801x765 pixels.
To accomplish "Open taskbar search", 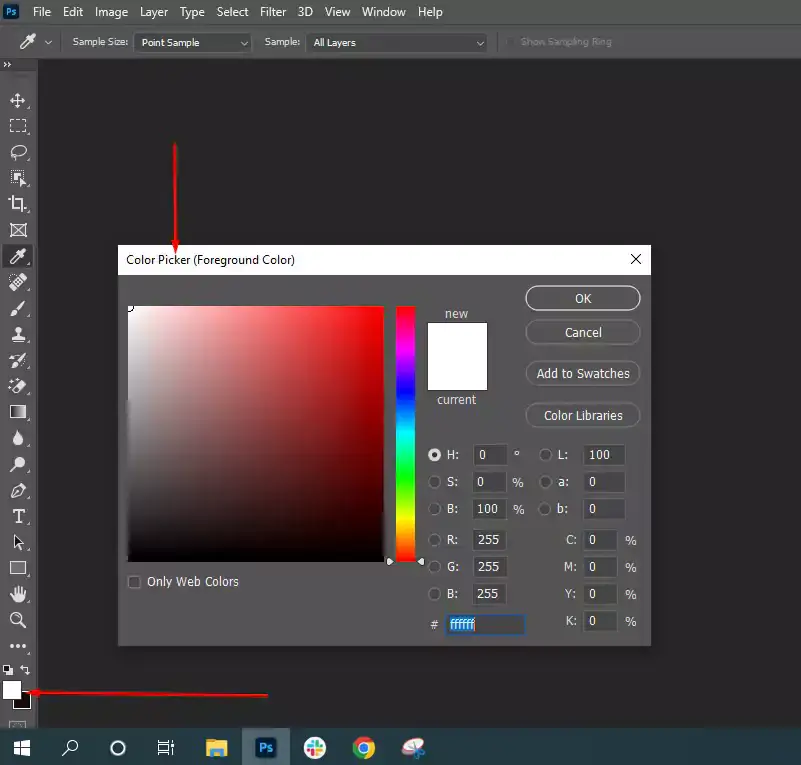I will tap(70, 748).
